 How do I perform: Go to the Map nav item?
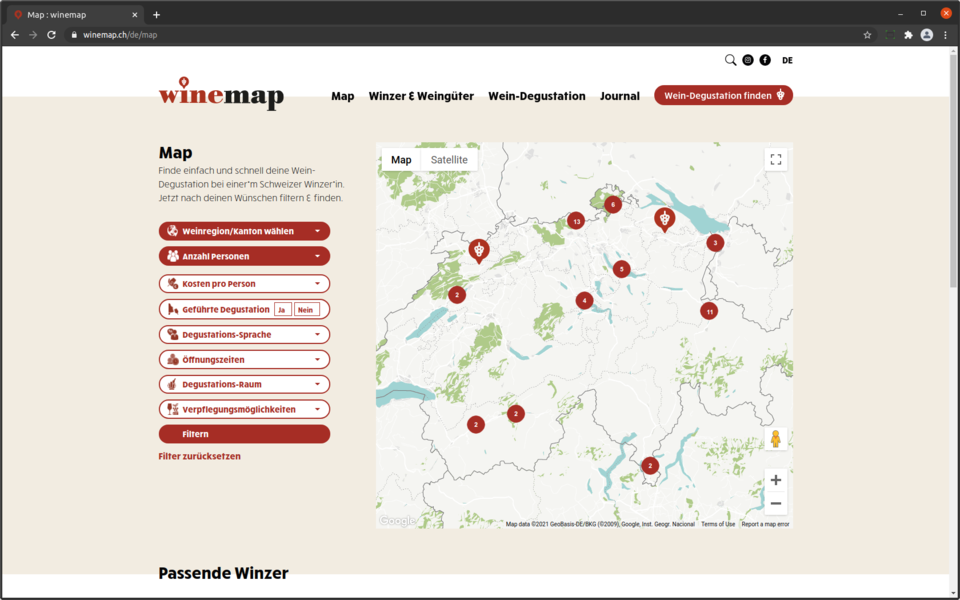[x=343, y=96]
